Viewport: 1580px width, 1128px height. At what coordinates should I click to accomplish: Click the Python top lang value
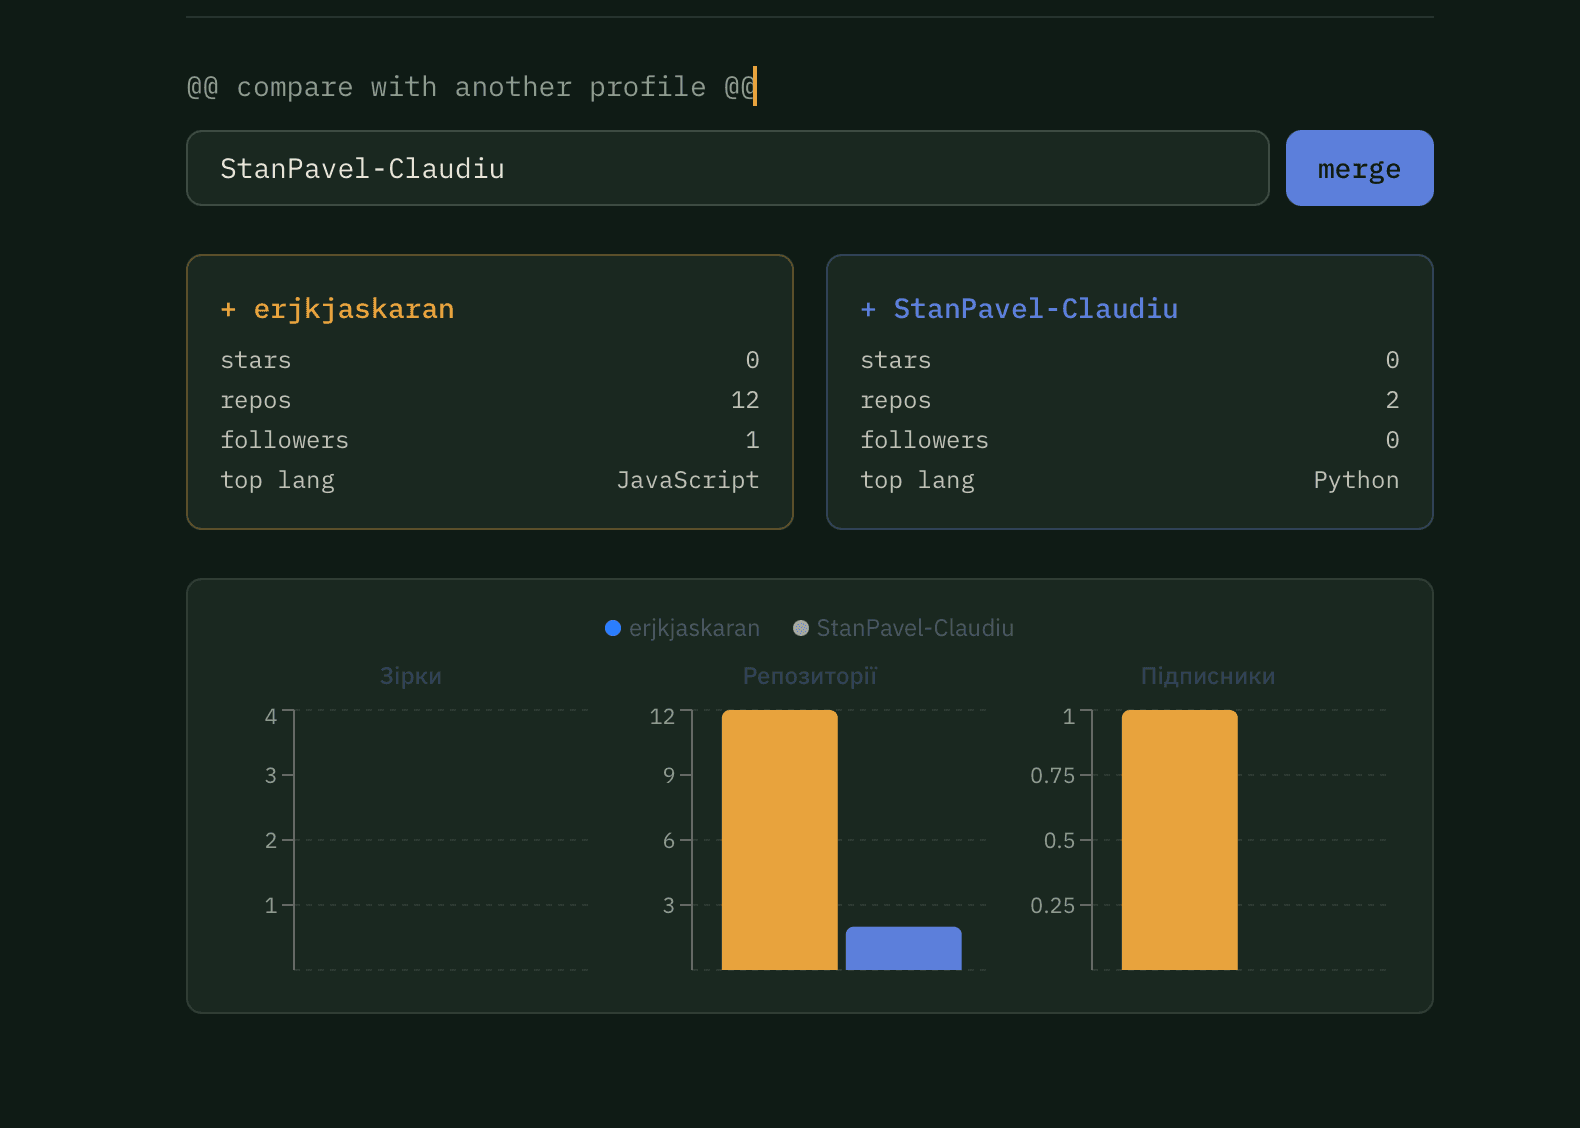point(1356,480)
